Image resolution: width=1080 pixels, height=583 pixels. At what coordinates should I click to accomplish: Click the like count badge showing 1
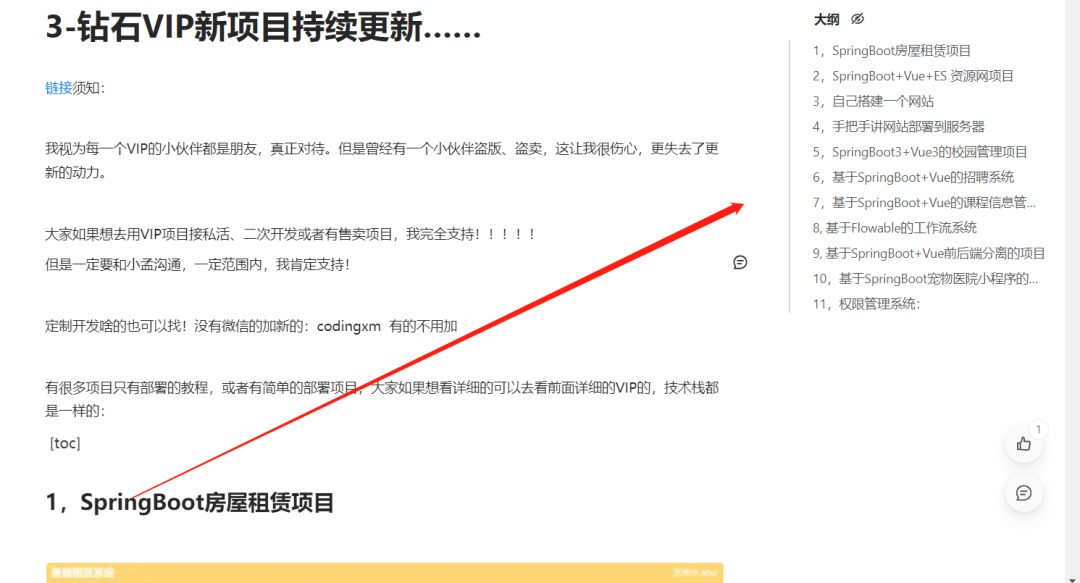[1038, 431]
